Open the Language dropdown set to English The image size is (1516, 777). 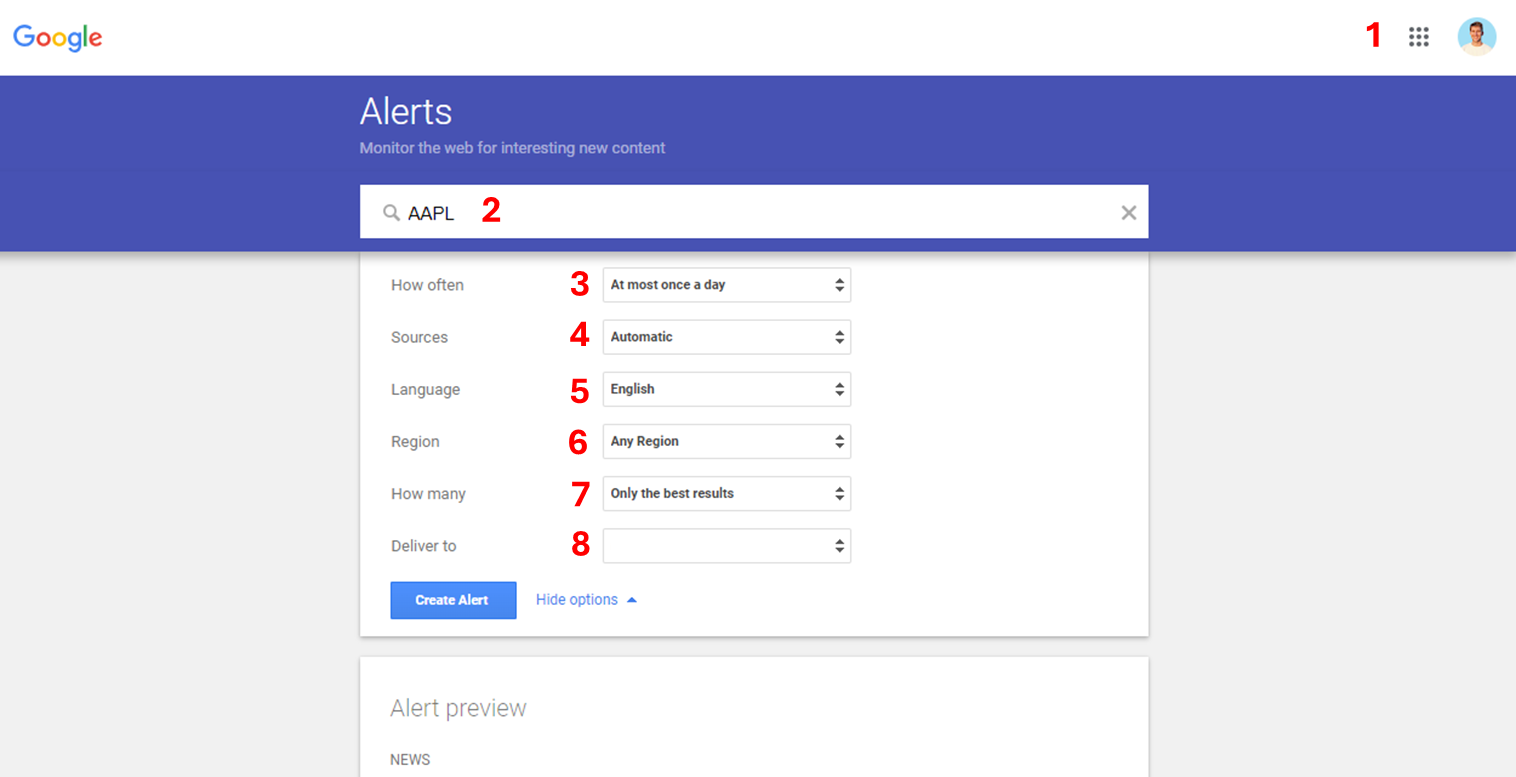tap(727, 389)
